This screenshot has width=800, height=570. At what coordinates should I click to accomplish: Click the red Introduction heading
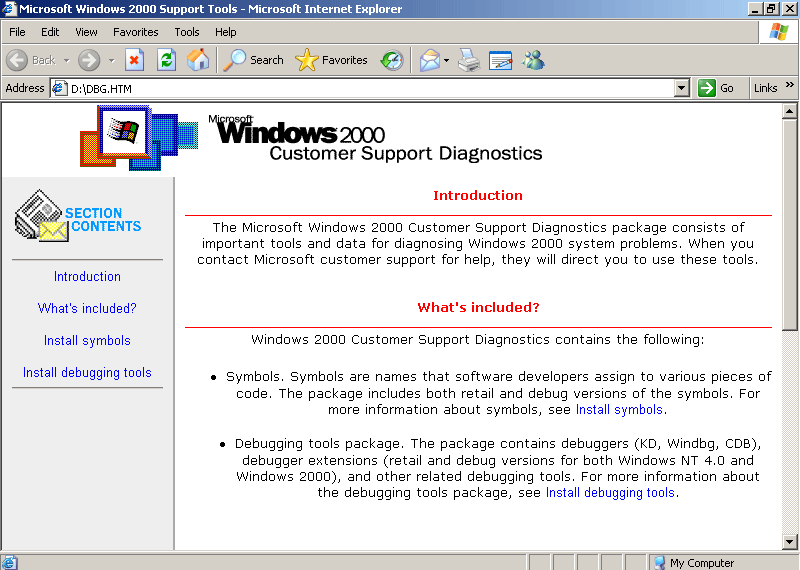coord(478,195)
